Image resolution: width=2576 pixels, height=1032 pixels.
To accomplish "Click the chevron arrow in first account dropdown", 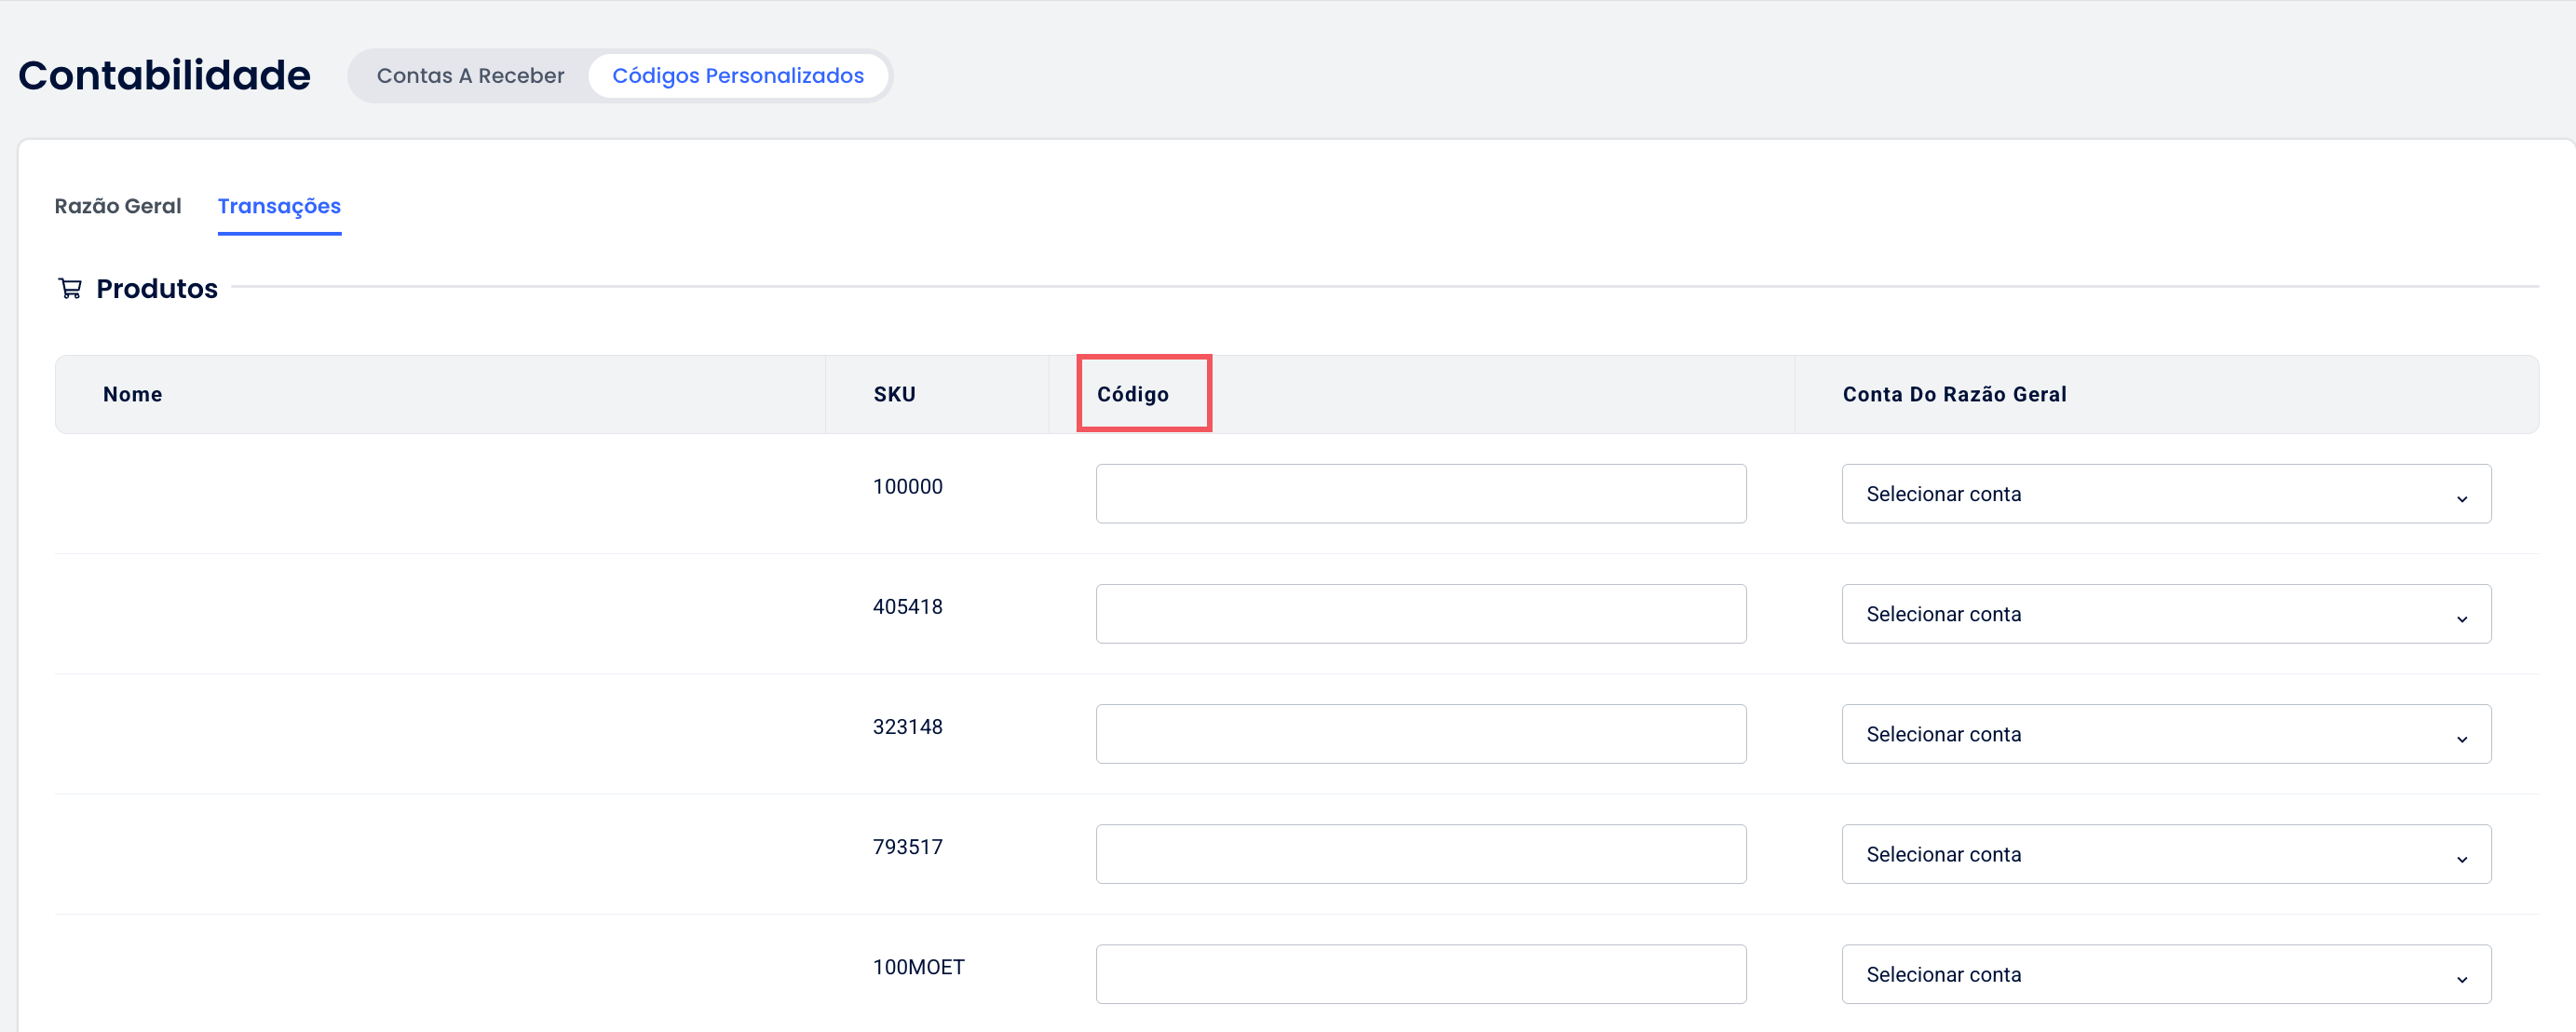I will pos(2461,498).
